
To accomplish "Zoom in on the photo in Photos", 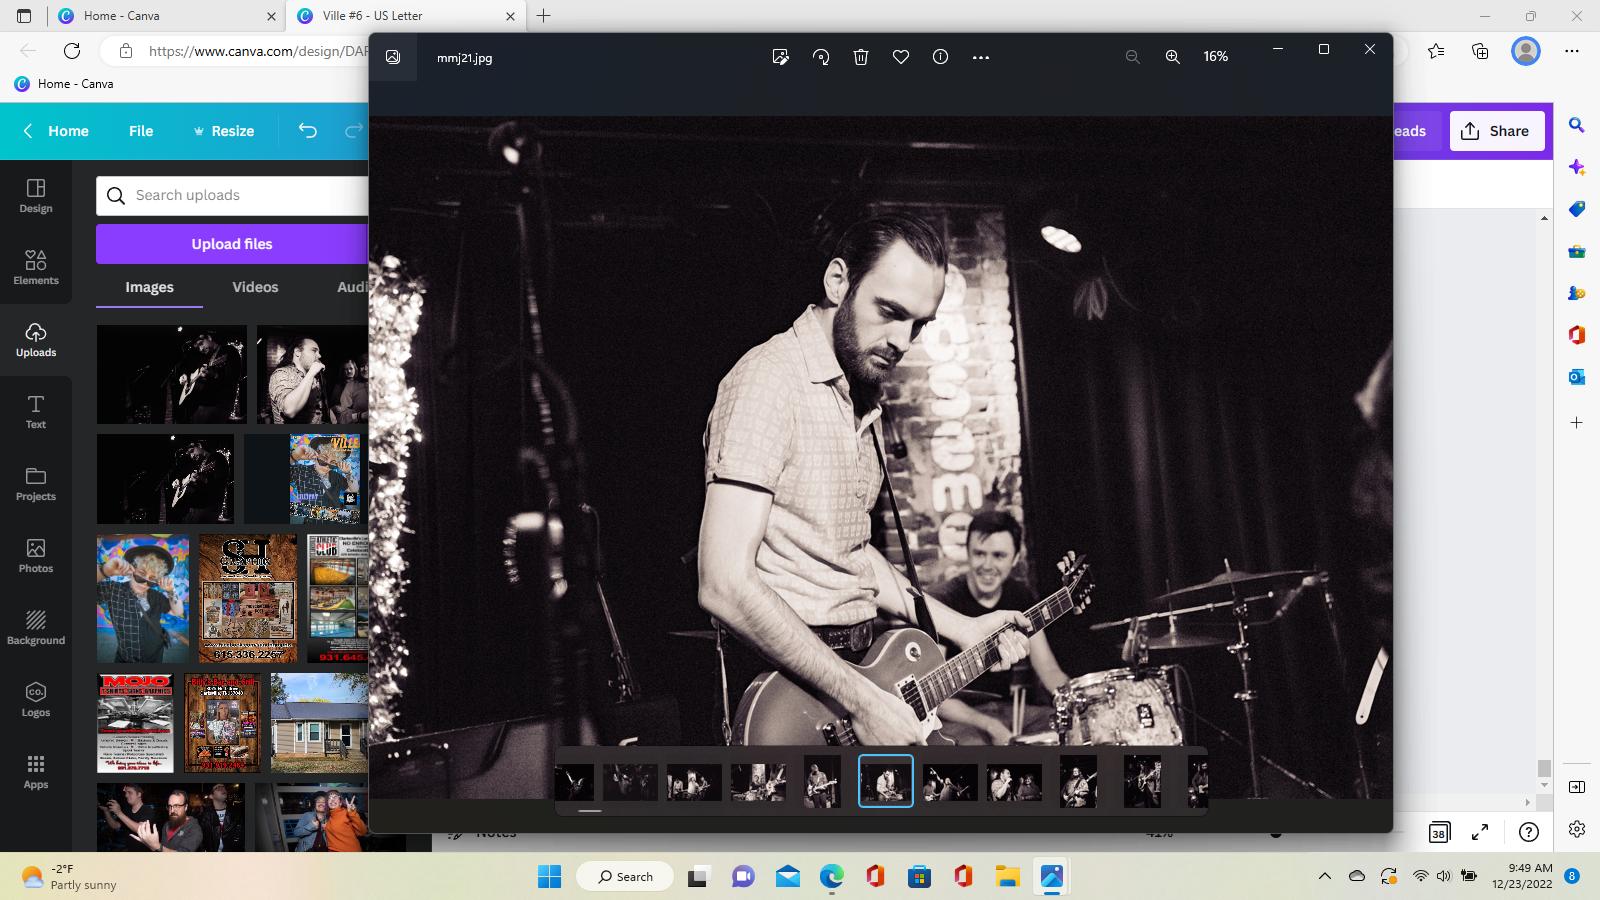I will coord(1173,57).
